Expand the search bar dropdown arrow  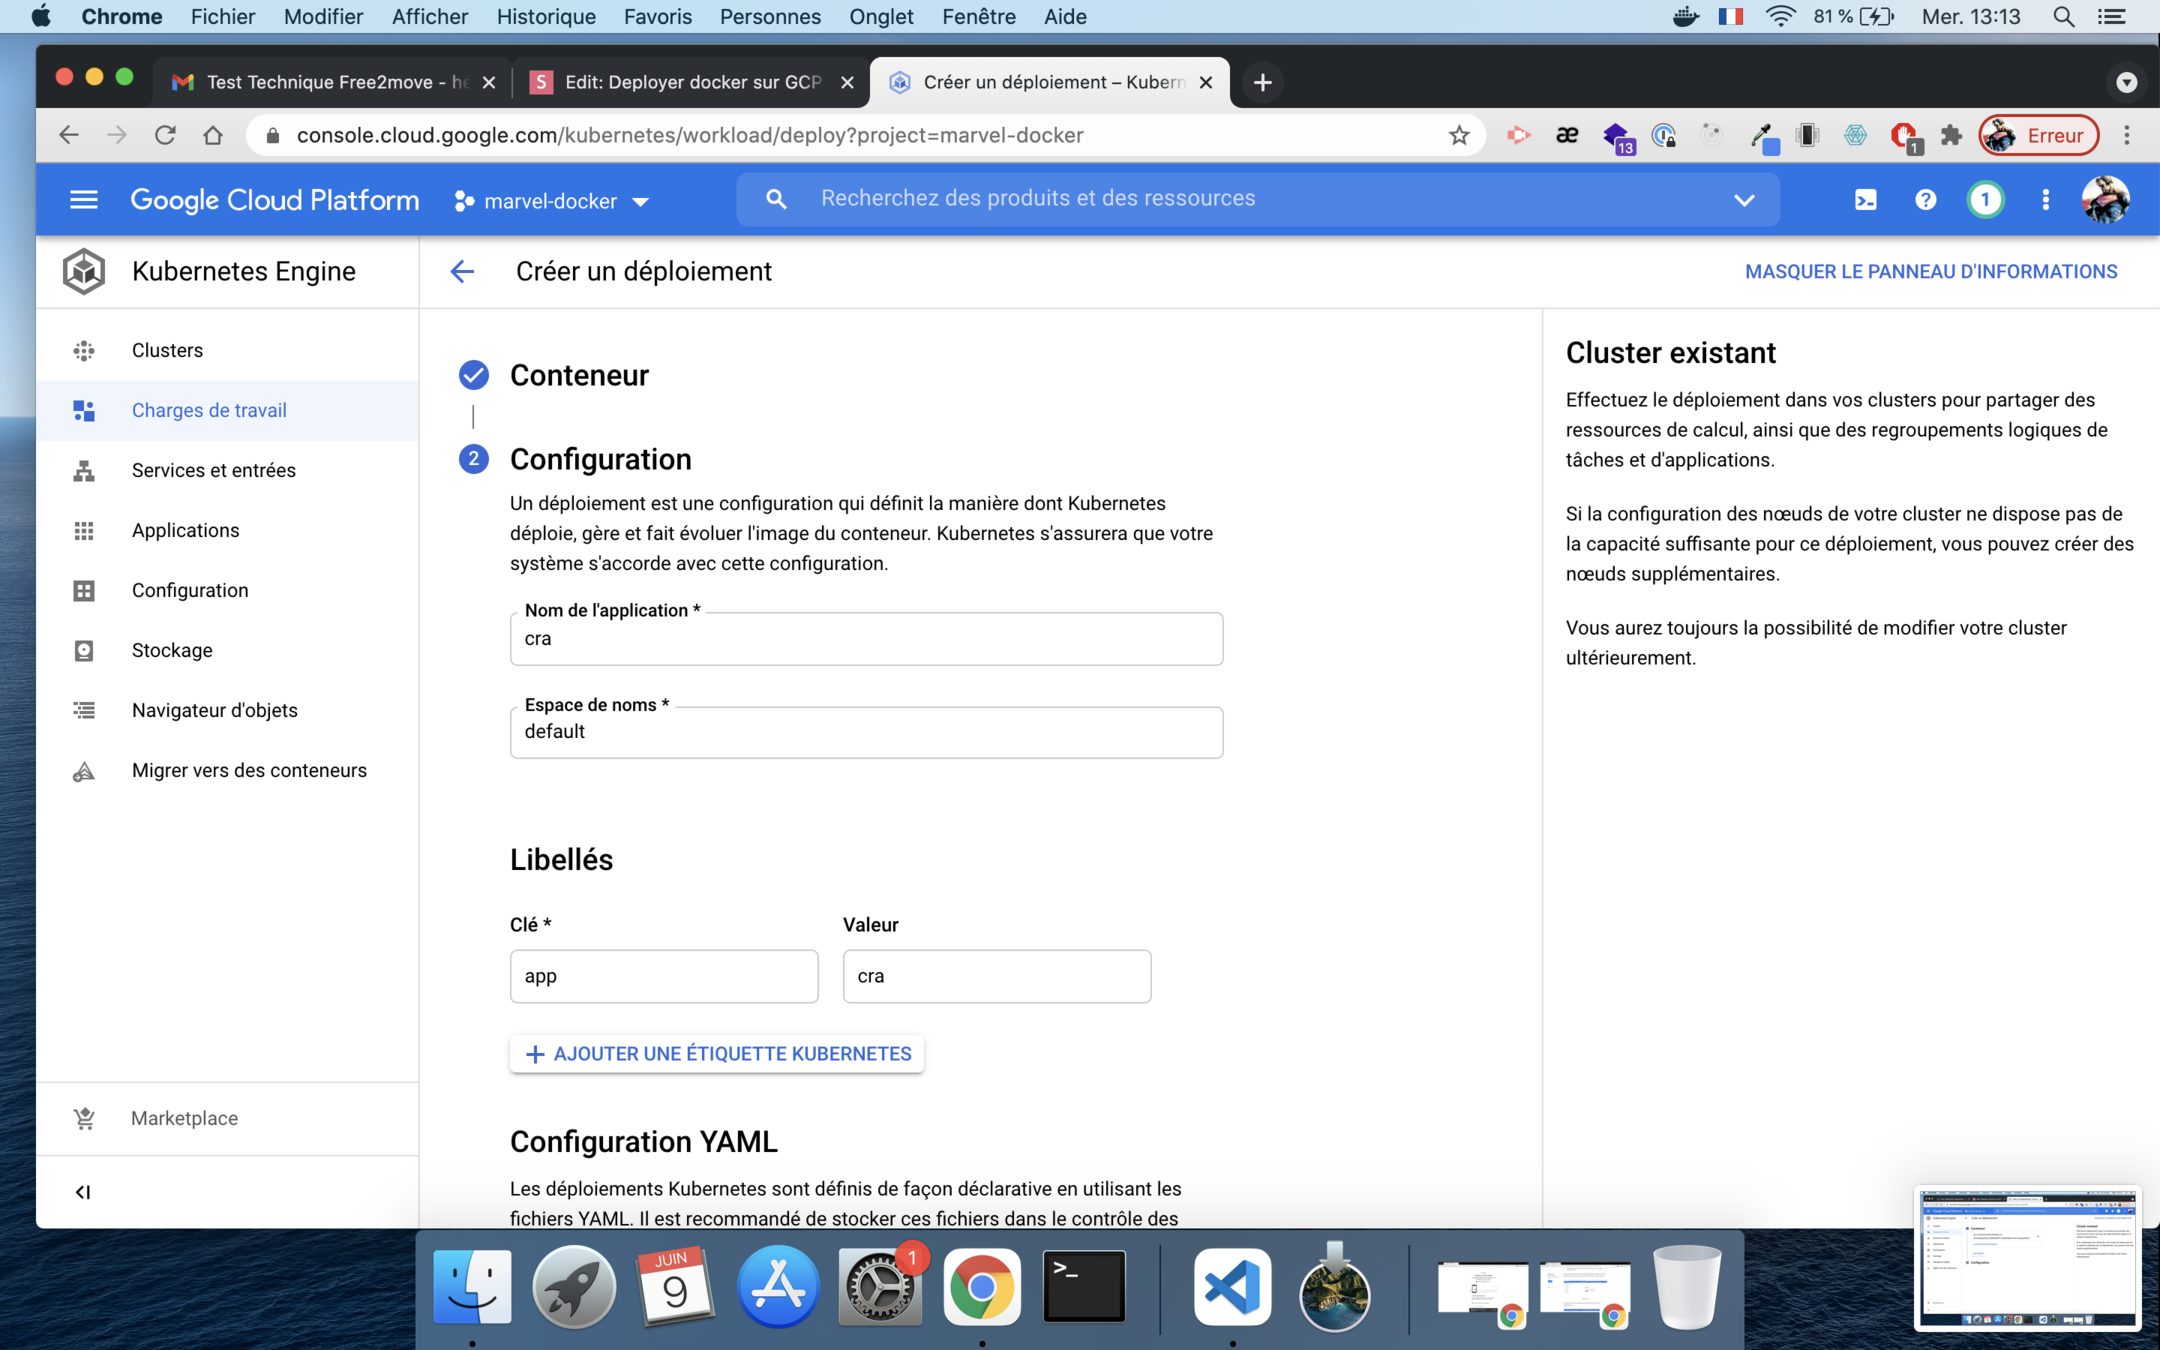[x=1744, y=199]
